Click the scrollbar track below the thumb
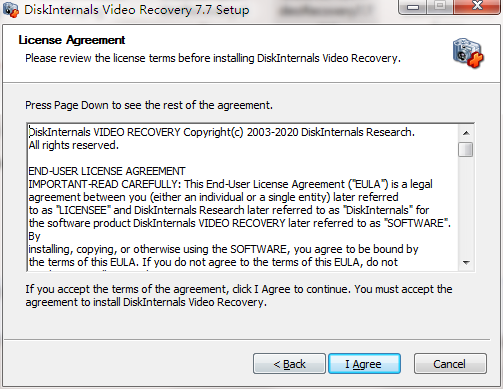This screenshot has height=389, width=503. (466, 206)
